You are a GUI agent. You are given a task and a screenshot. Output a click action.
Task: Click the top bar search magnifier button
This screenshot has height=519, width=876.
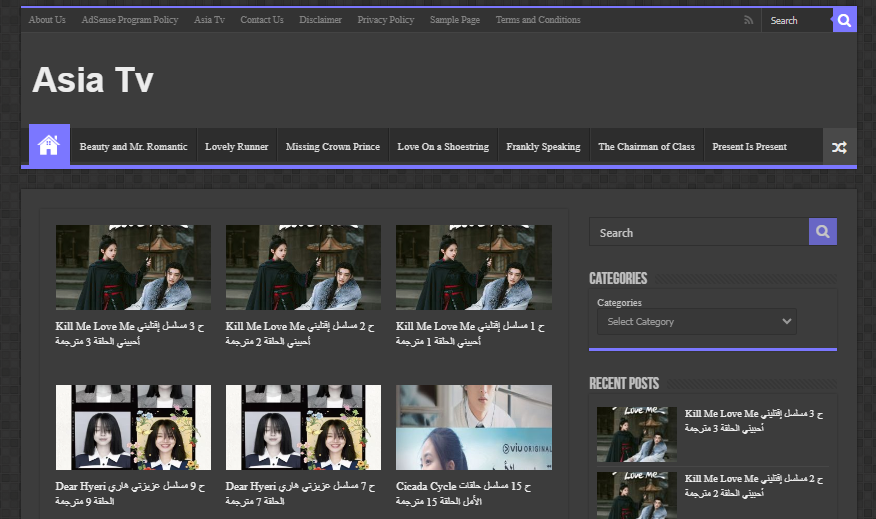tap(844, 20)
